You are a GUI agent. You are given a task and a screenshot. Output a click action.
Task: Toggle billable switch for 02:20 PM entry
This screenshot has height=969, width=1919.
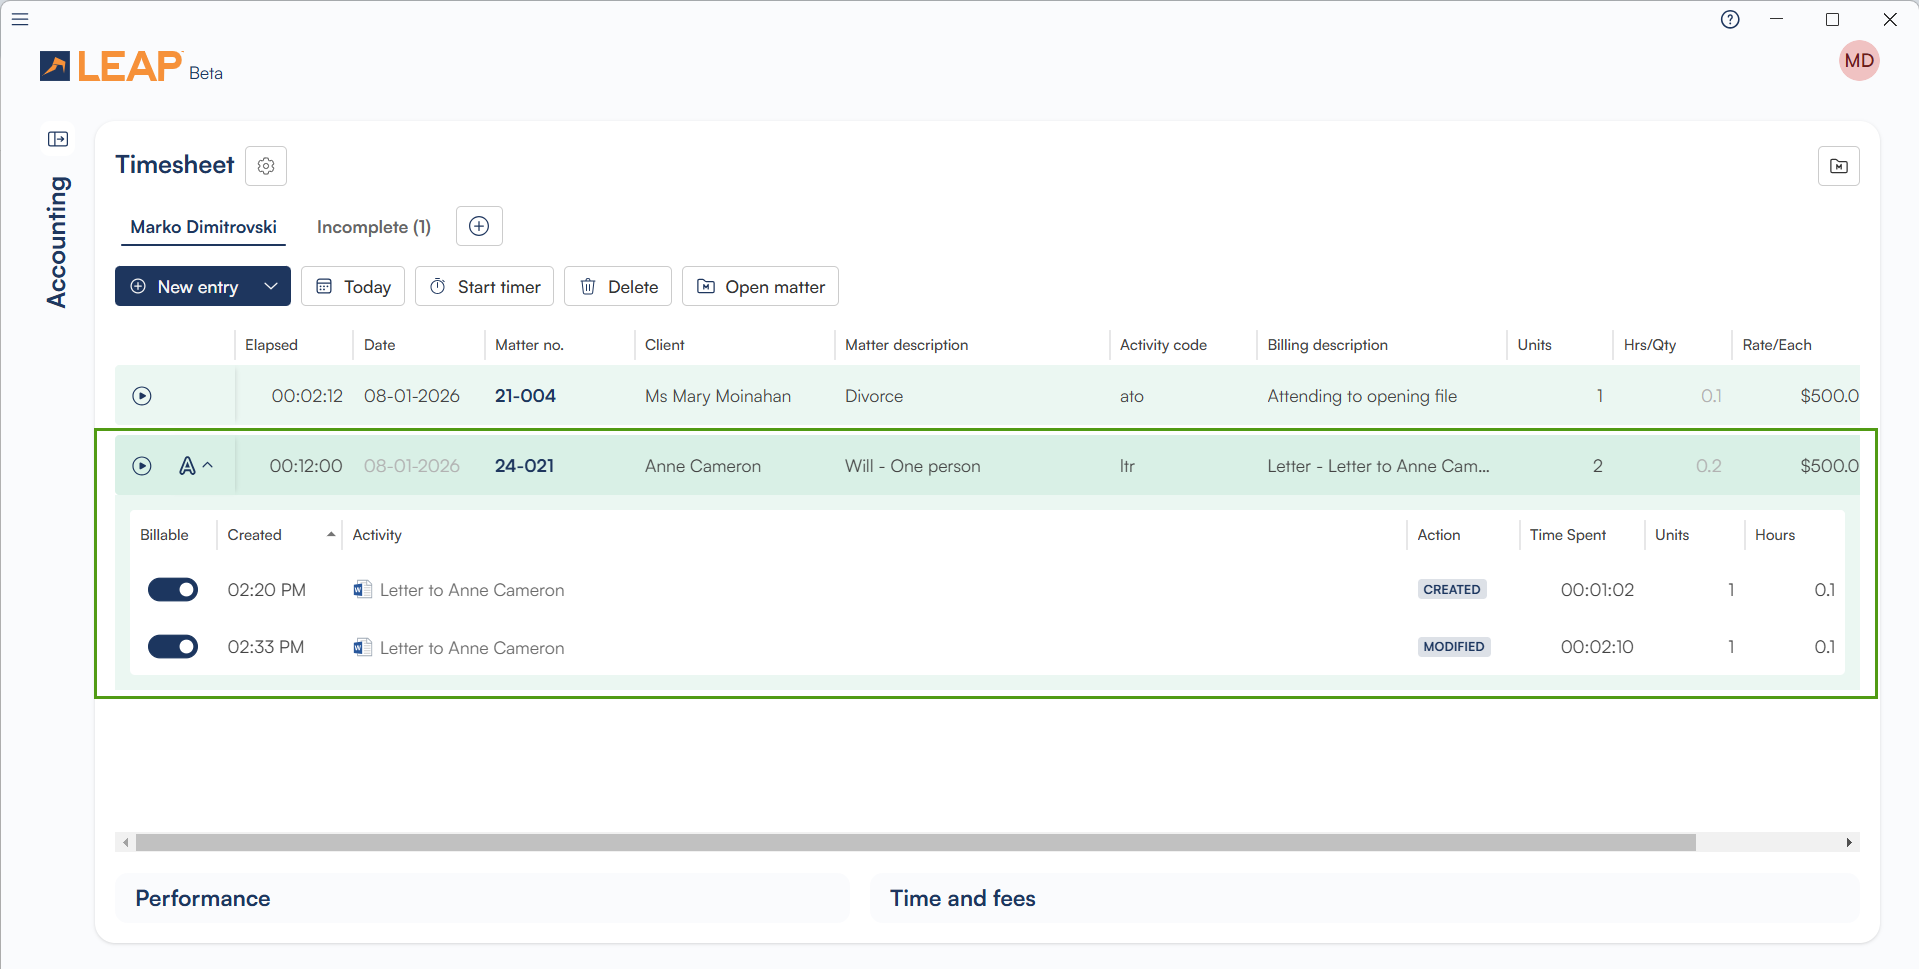point(173,590)
